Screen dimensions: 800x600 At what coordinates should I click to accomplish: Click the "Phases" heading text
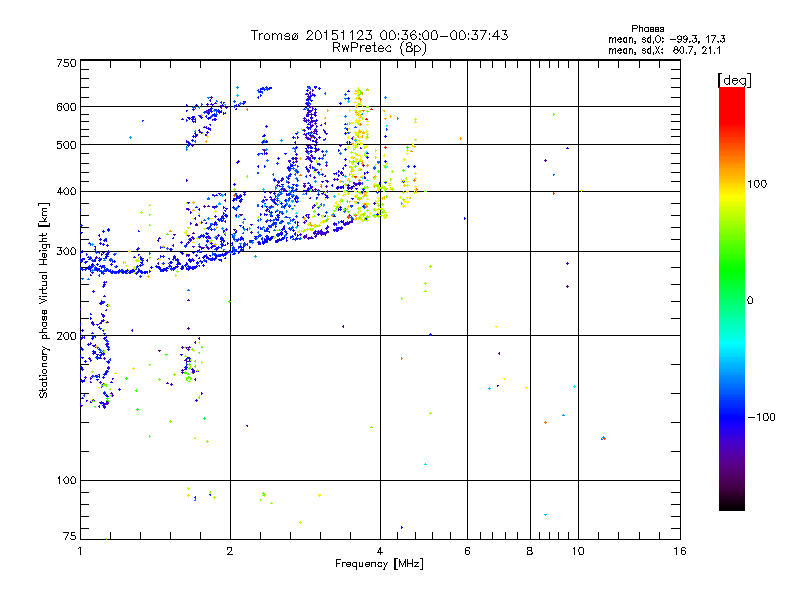(647, 29)
